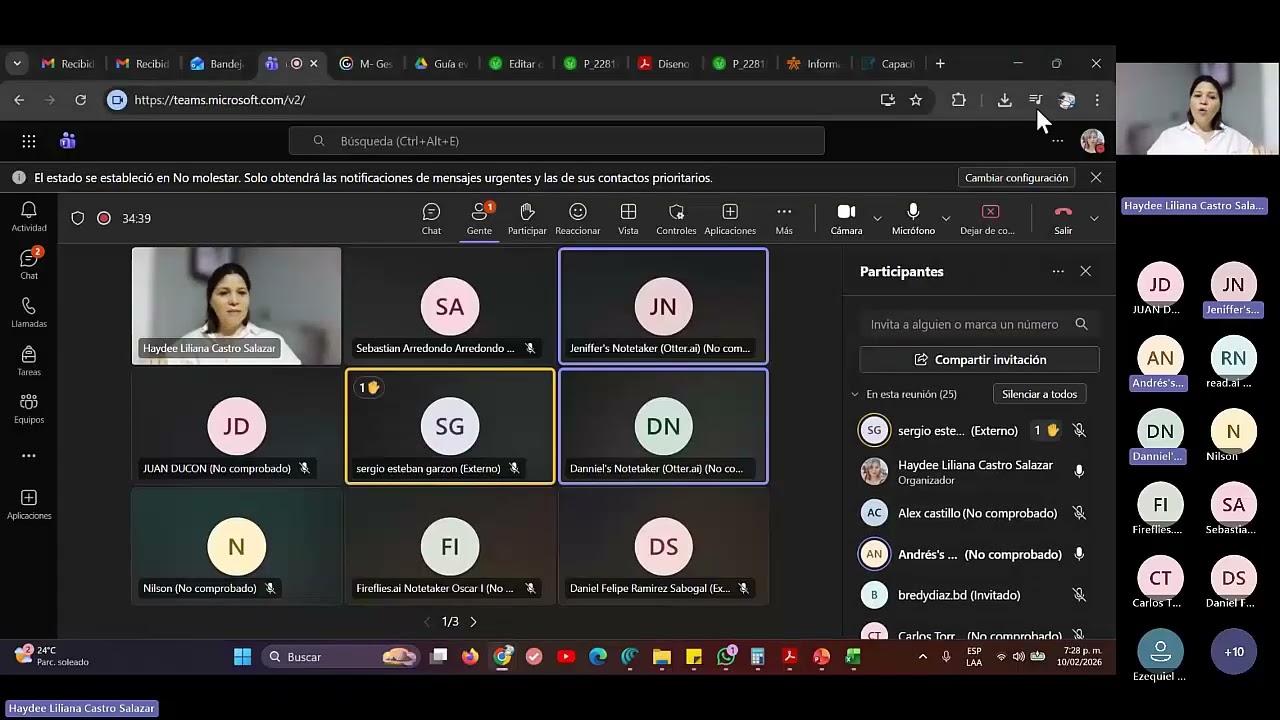This screenshot has width=1280, height=720.
Task: Select Daniel Felipe Ramirez Sabogal tile
Action: (x=663, y=547)
